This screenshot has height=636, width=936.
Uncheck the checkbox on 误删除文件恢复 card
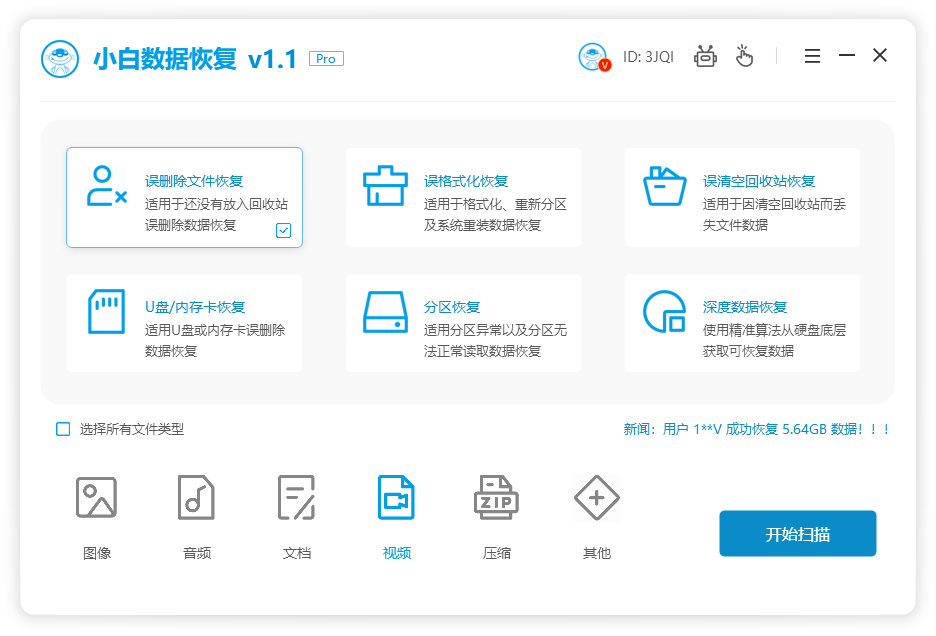pos(283,231)
